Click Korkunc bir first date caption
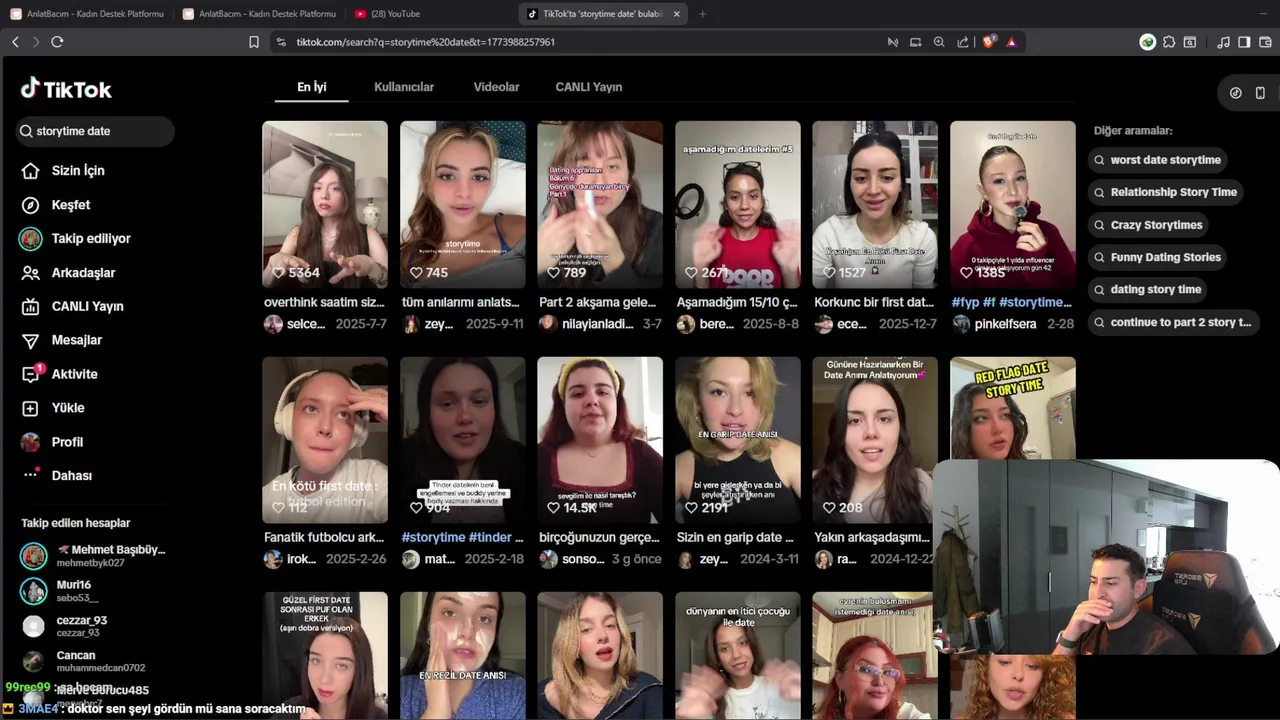1280x720 pixels. pos(875,302)
